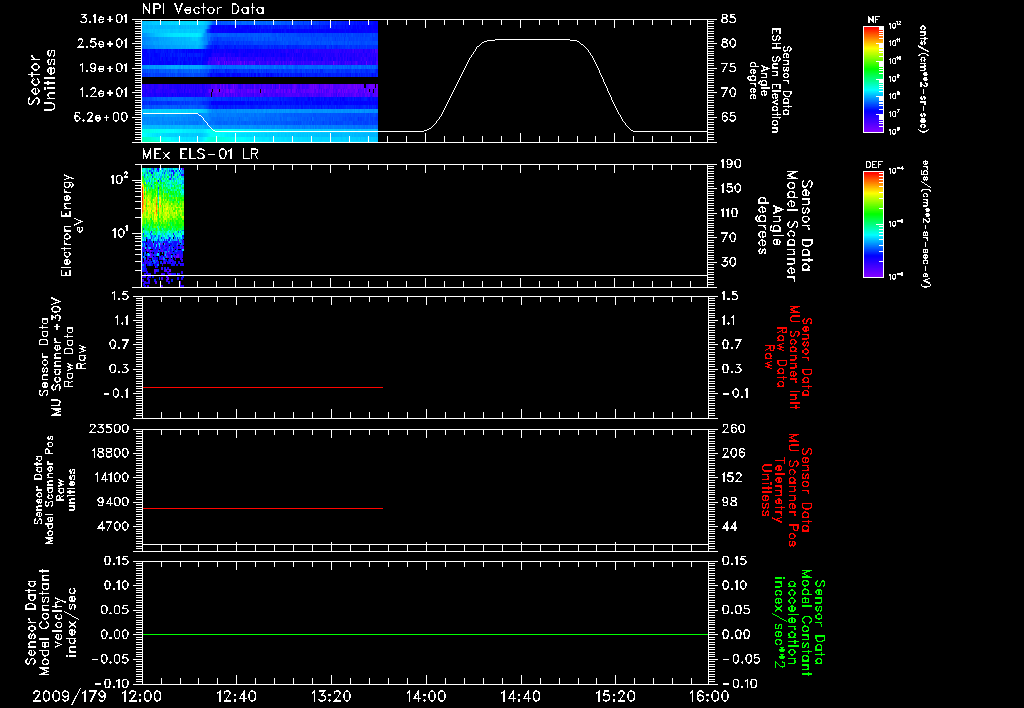The height and width of the screenshot is (708, 1024).
Task: Click the green zero line in the velocity panel
Action: point(425,634)
